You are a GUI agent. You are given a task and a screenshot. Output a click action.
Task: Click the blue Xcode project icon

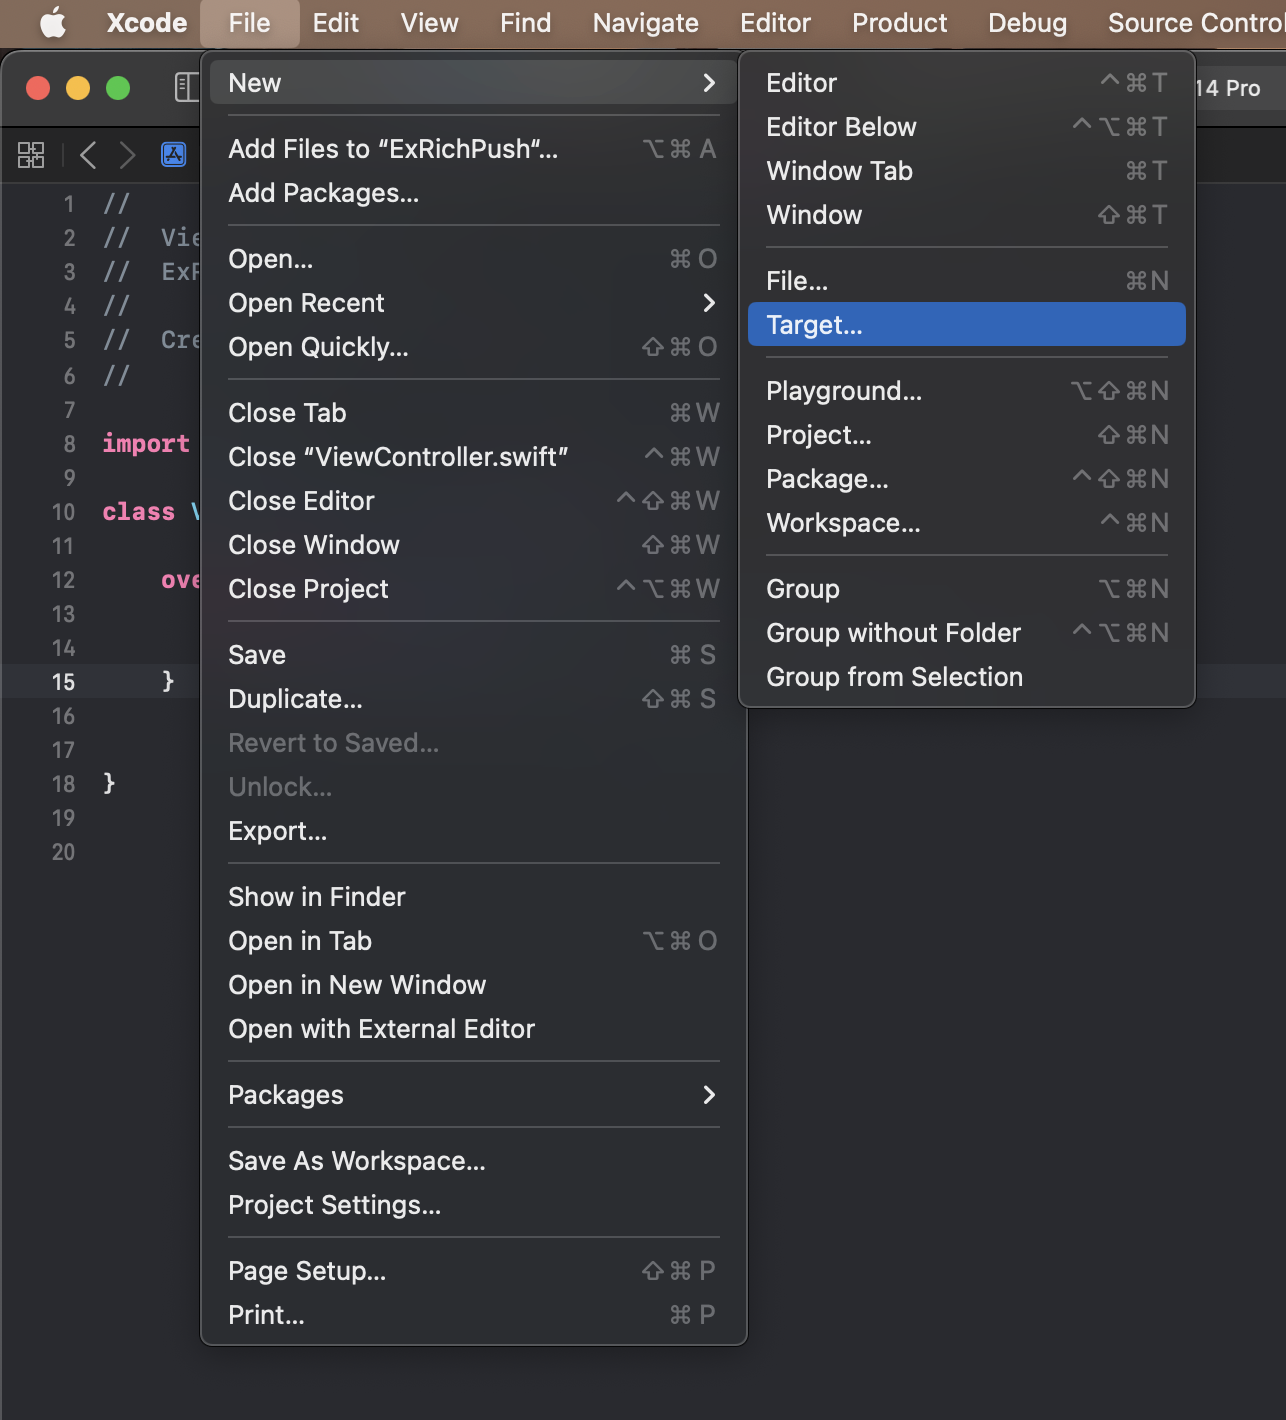click(x=174, y=154)
